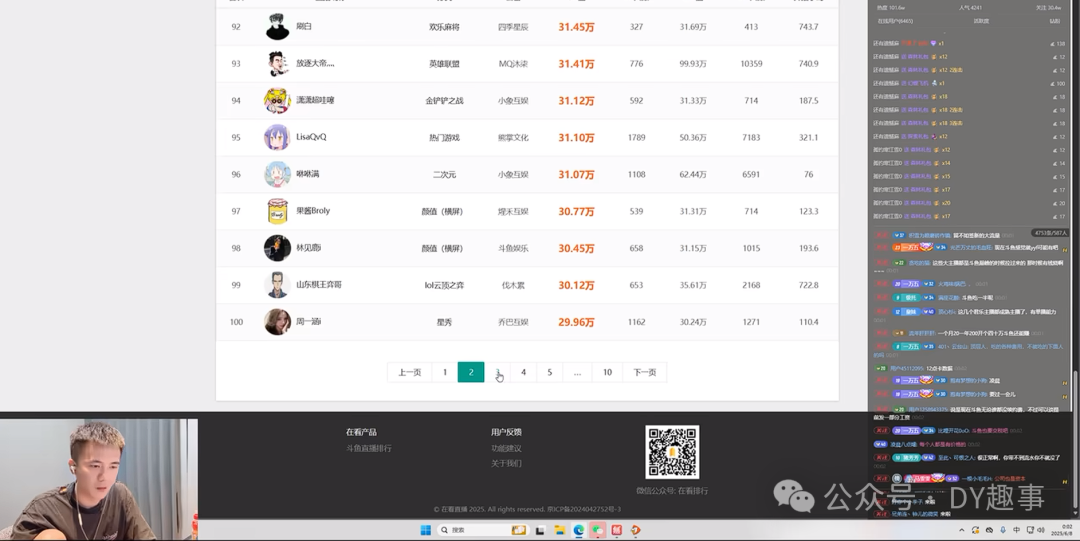Open avatar of rank 100 streamer
The height and width of the screenshot is (541, 1080).
(277, 322)
